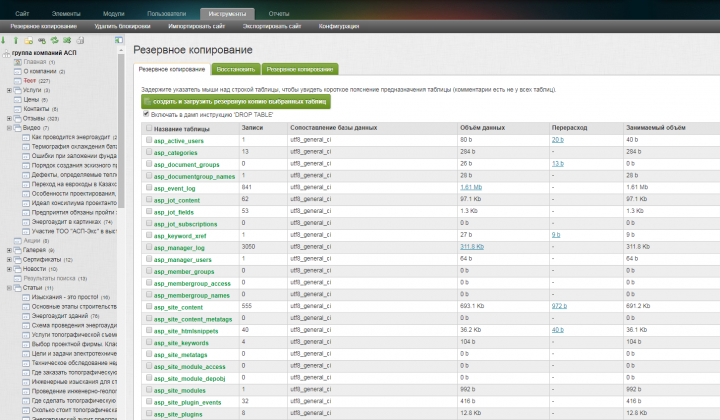Viewport: 720px width, 420px height.
Task: Expand the Услуги tree node
Action: tap(9, 90)
